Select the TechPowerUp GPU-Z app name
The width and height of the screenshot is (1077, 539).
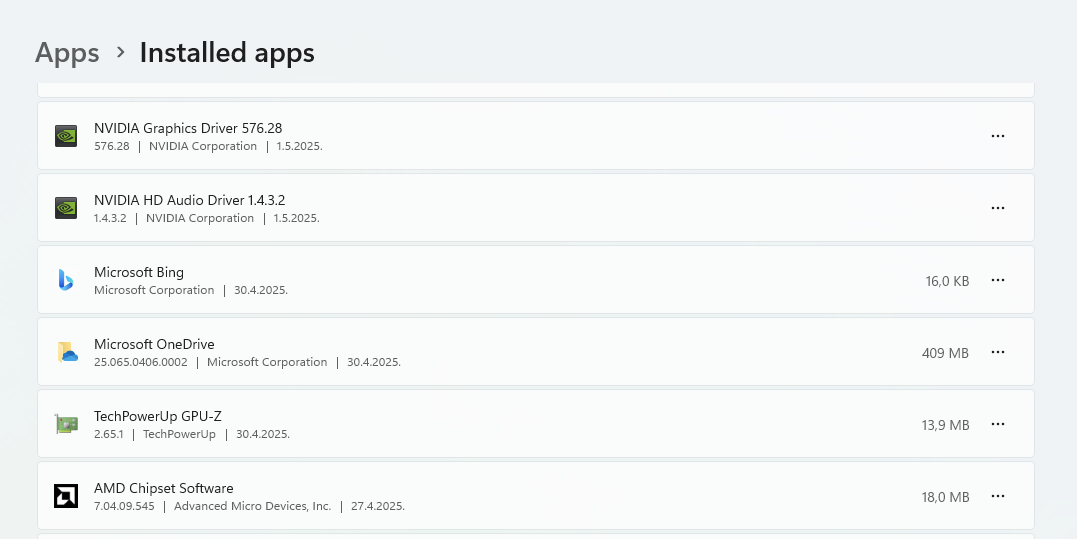point(157,416)
